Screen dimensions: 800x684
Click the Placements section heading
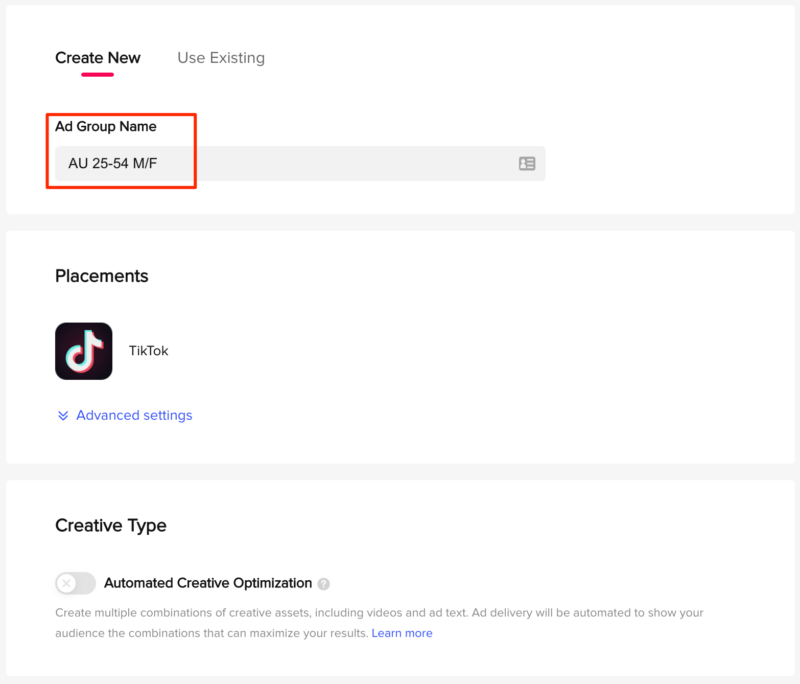[101, 276]
